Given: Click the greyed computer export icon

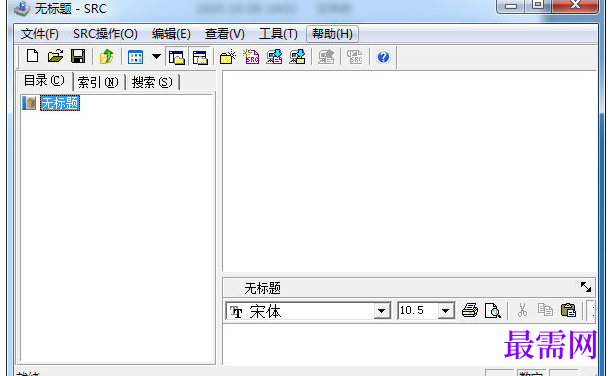Looking at the screenshot, I should coord(326,57).
